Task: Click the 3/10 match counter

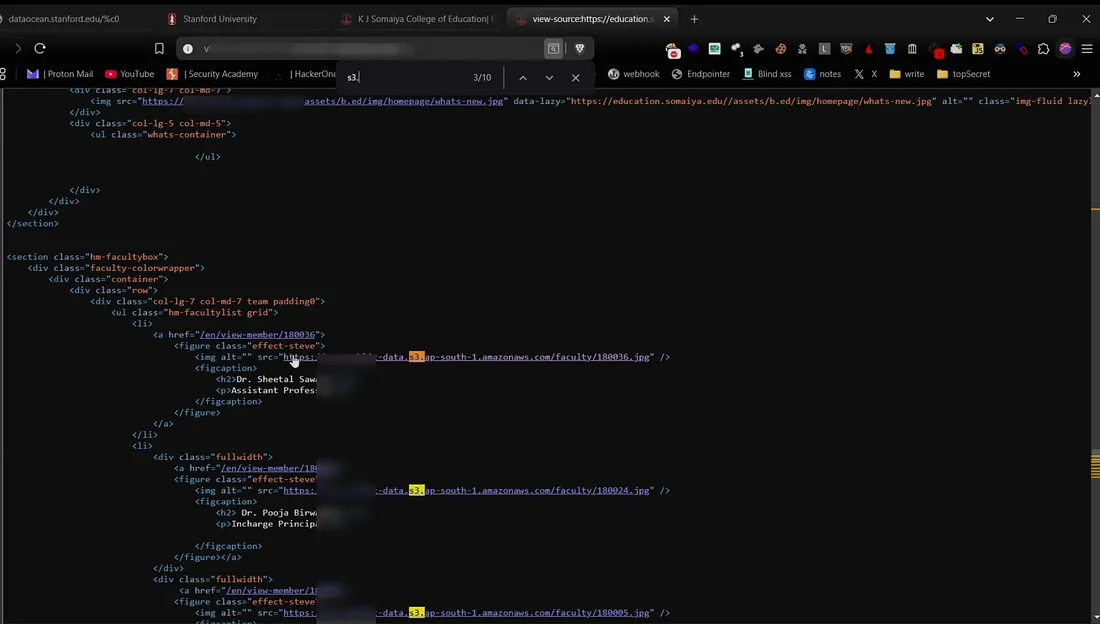Action: tap(482, 77)
